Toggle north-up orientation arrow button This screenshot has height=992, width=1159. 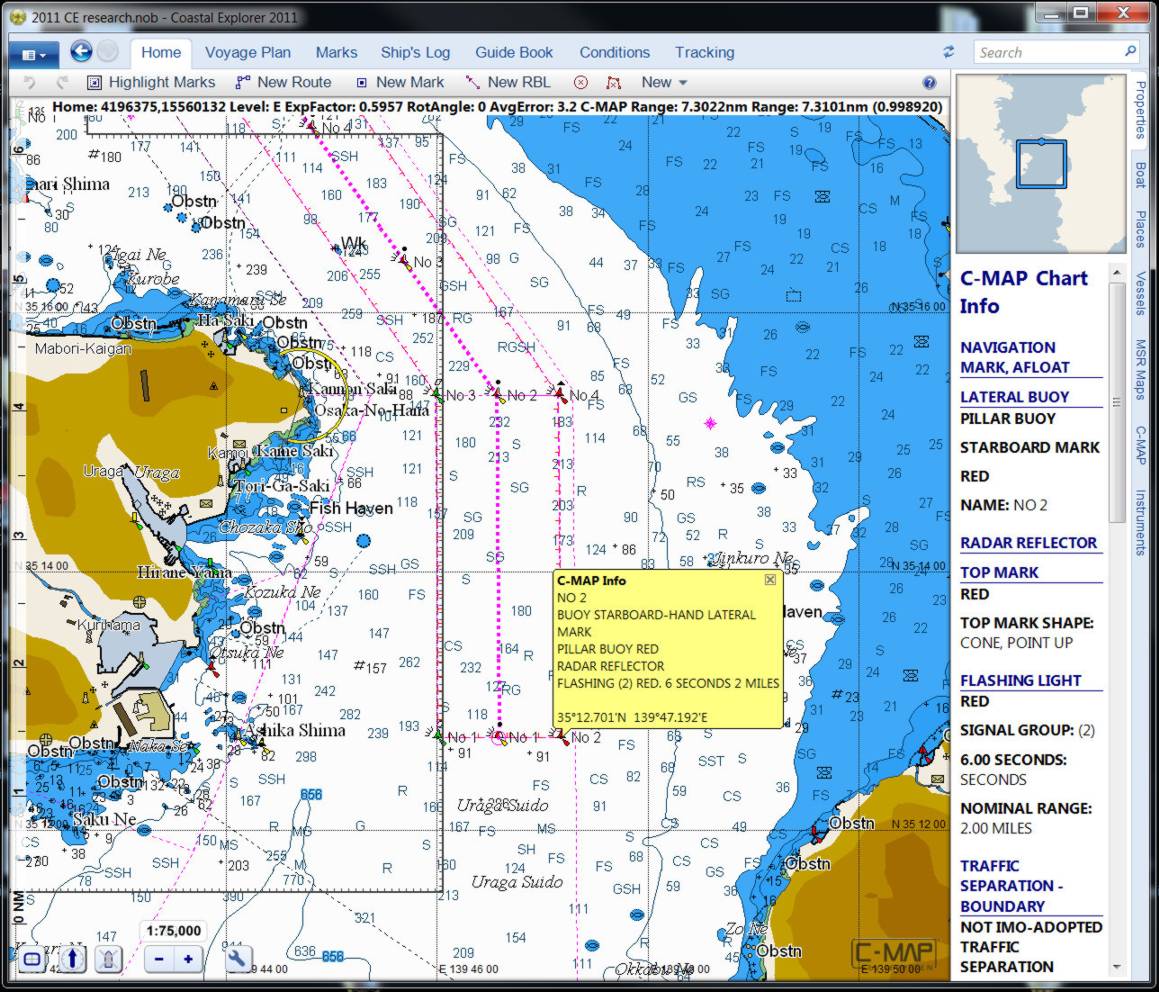pos(72,959)
